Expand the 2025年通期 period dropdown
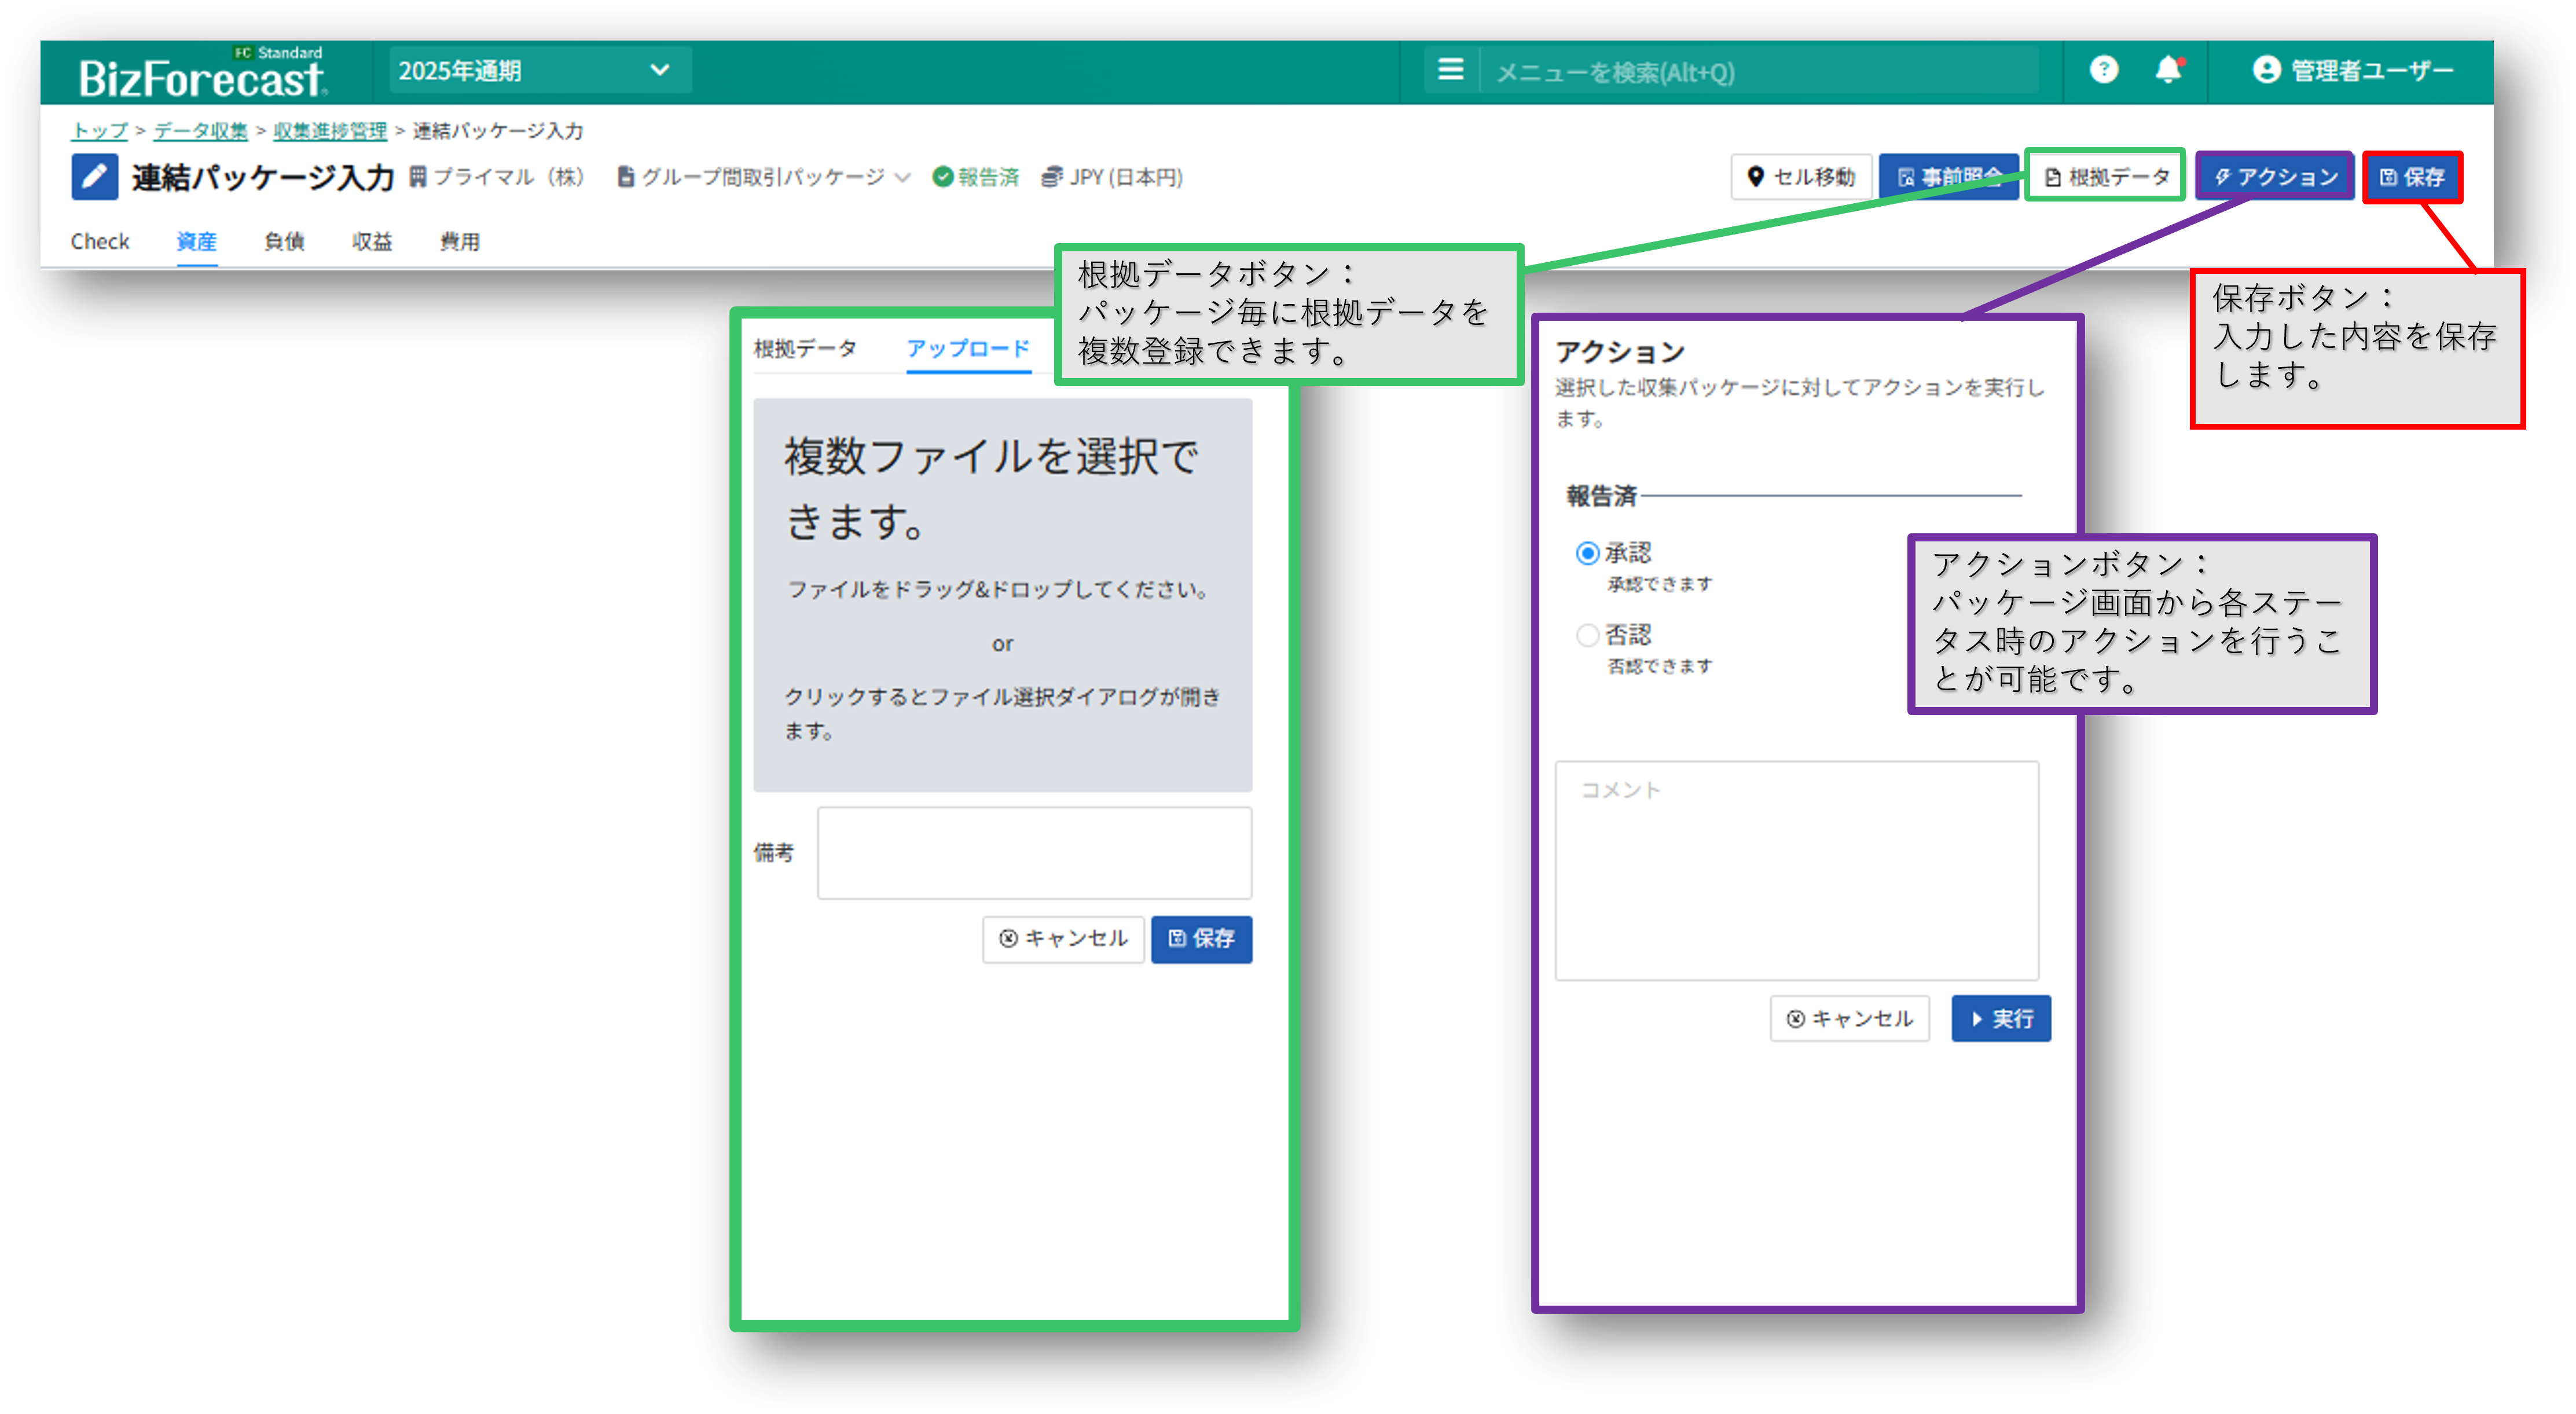2576x1414 pixels. [540, 70]
